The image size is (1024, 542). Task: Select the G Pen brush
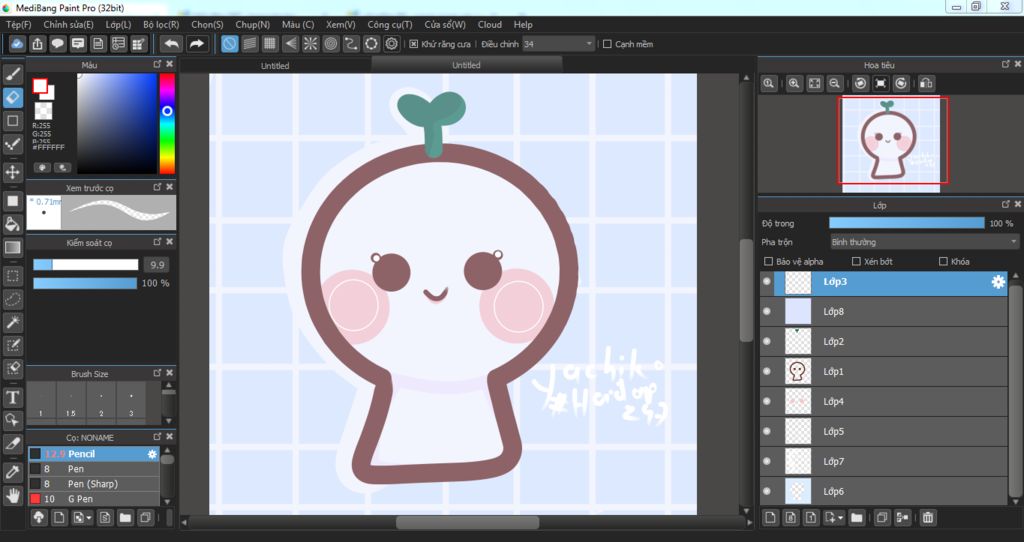(x=93, y=499)
